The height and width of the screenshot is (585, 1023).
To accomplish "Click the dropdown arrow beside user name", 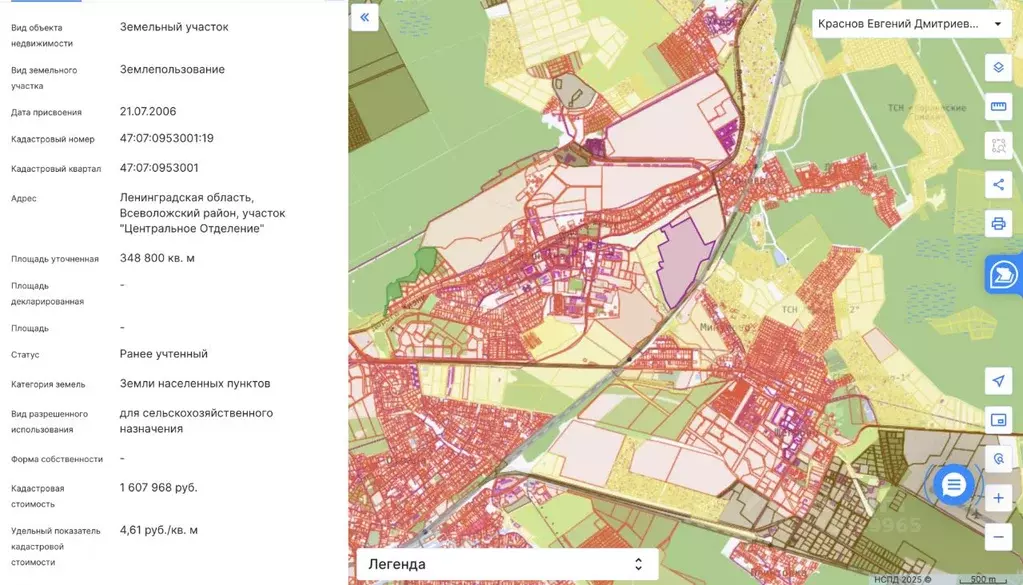I will pyautogui.click(x=998, y=24).
